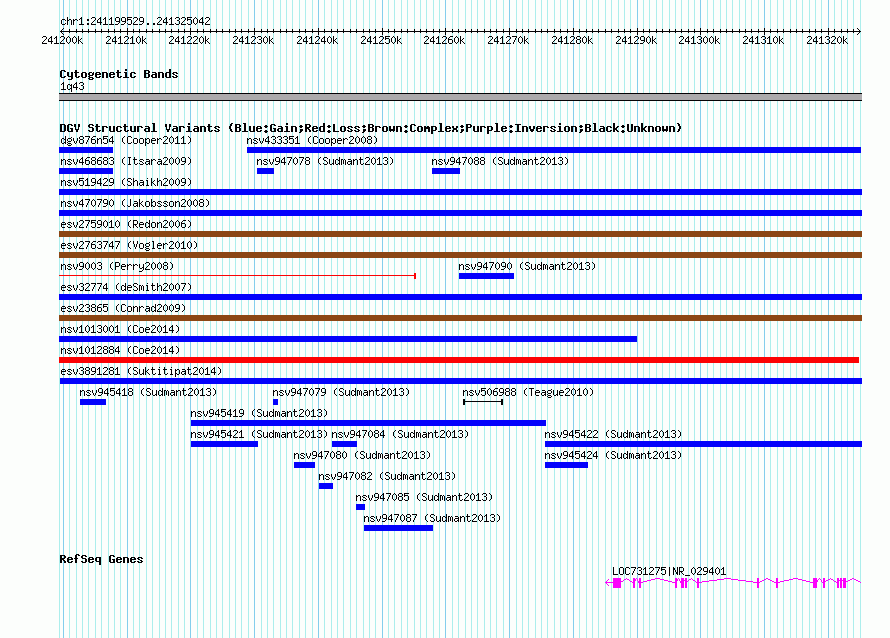Open the esv2763747 (Vogler2010) variant
Image resolution: width=890 pixels, height=638 pixels.
pyautogui.click(x=129, y=245)
